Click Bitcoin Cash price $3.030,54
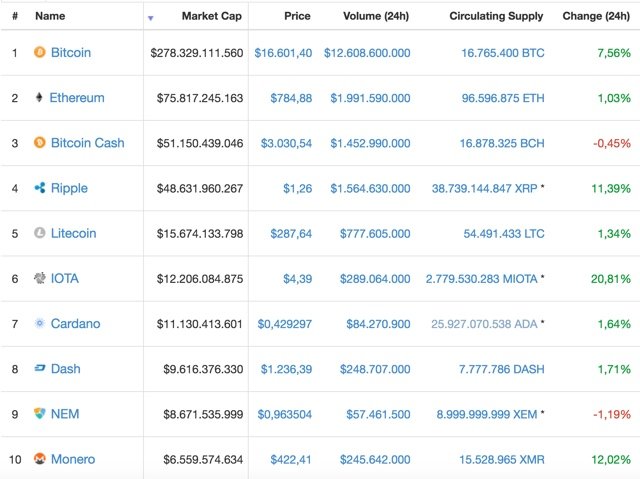 [286, 144]
